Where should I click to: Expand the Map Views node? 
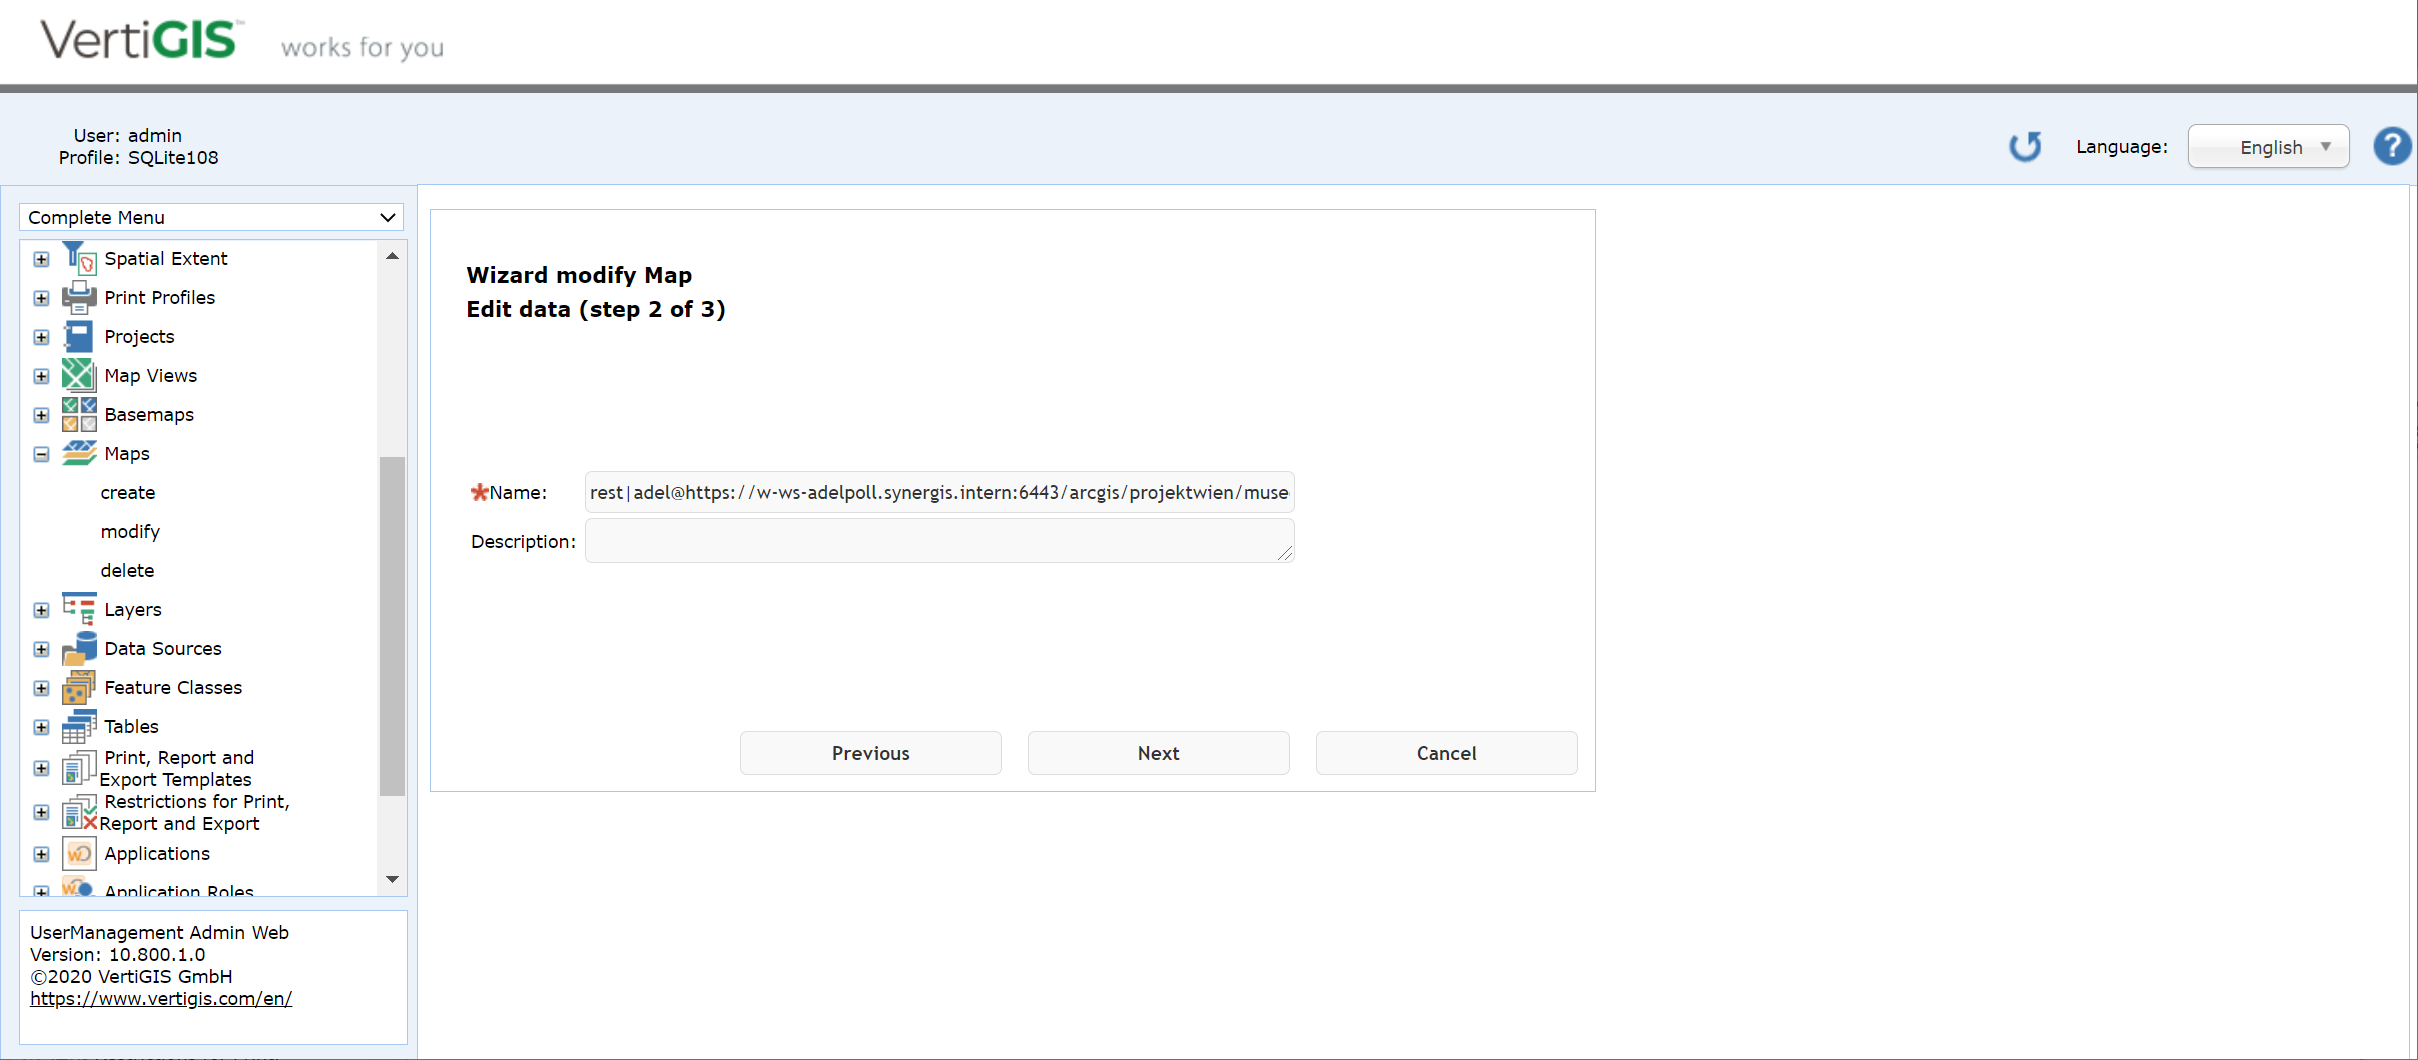[x=41, y=376]
